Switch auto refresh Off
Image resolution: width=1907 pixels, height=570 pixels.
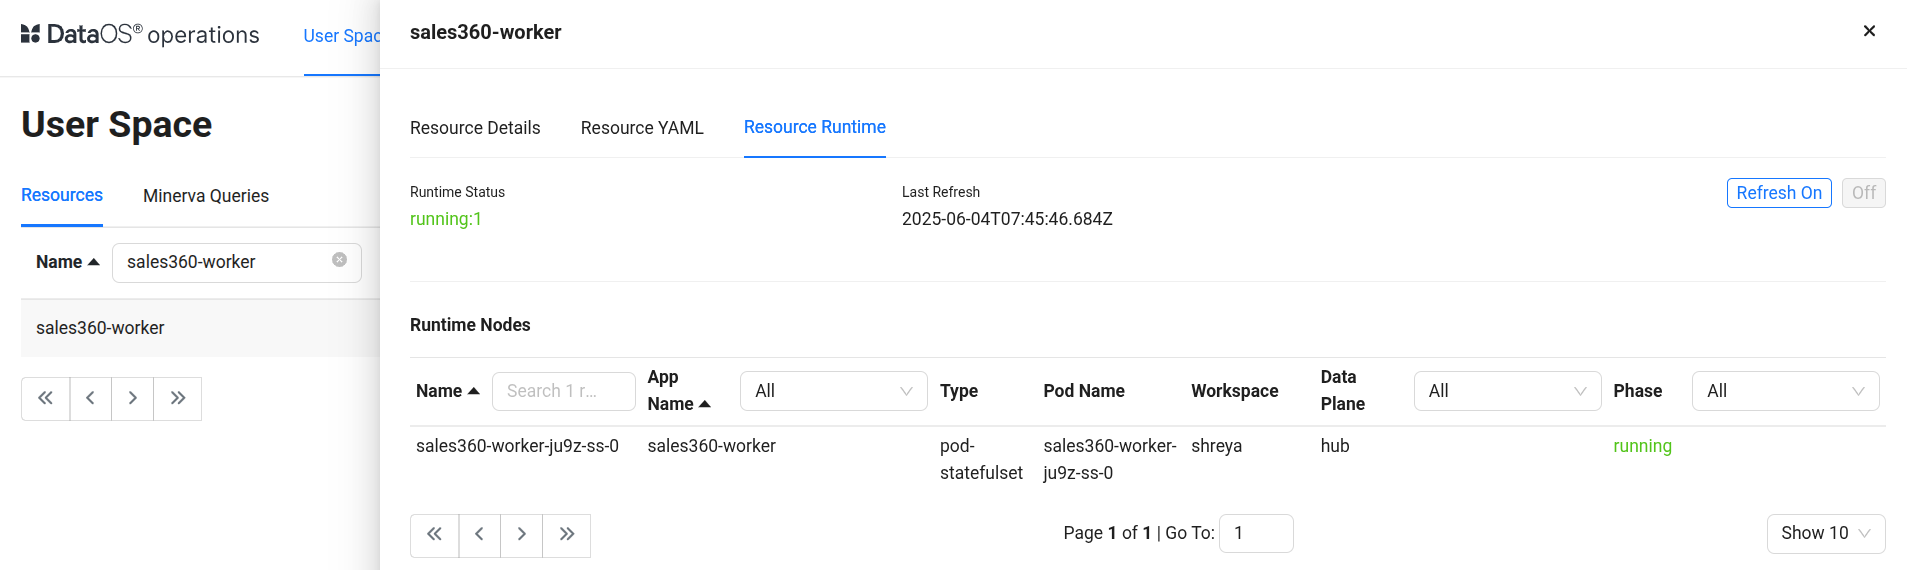(x=1863, y=193)
